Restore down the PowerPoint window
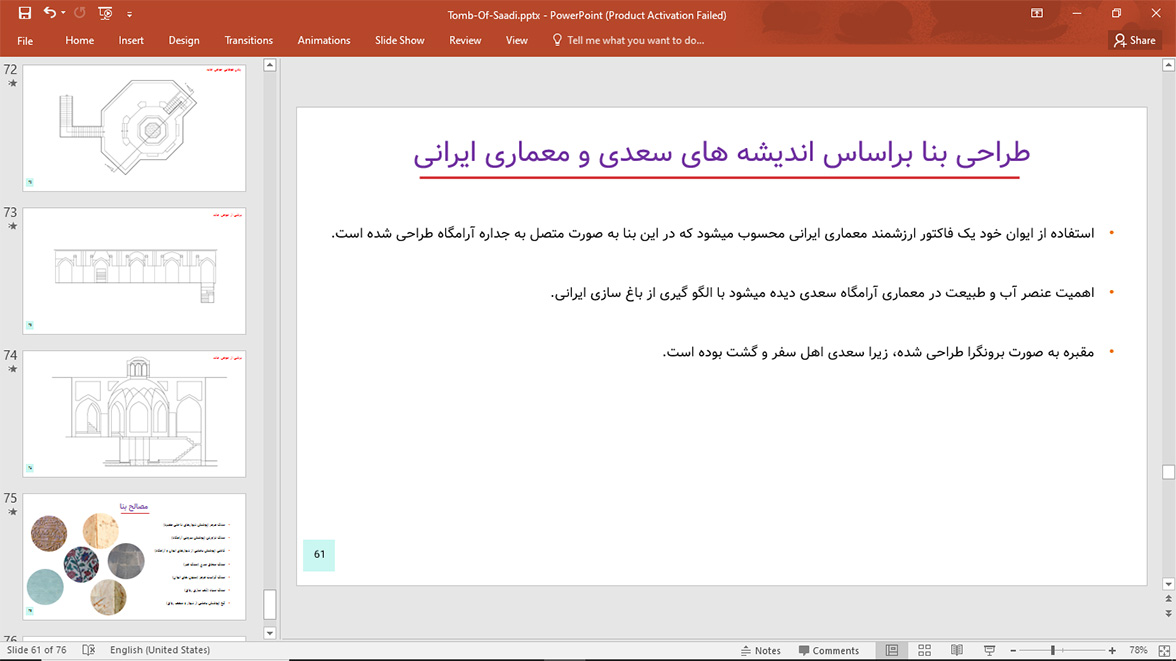 [1116, 14]
